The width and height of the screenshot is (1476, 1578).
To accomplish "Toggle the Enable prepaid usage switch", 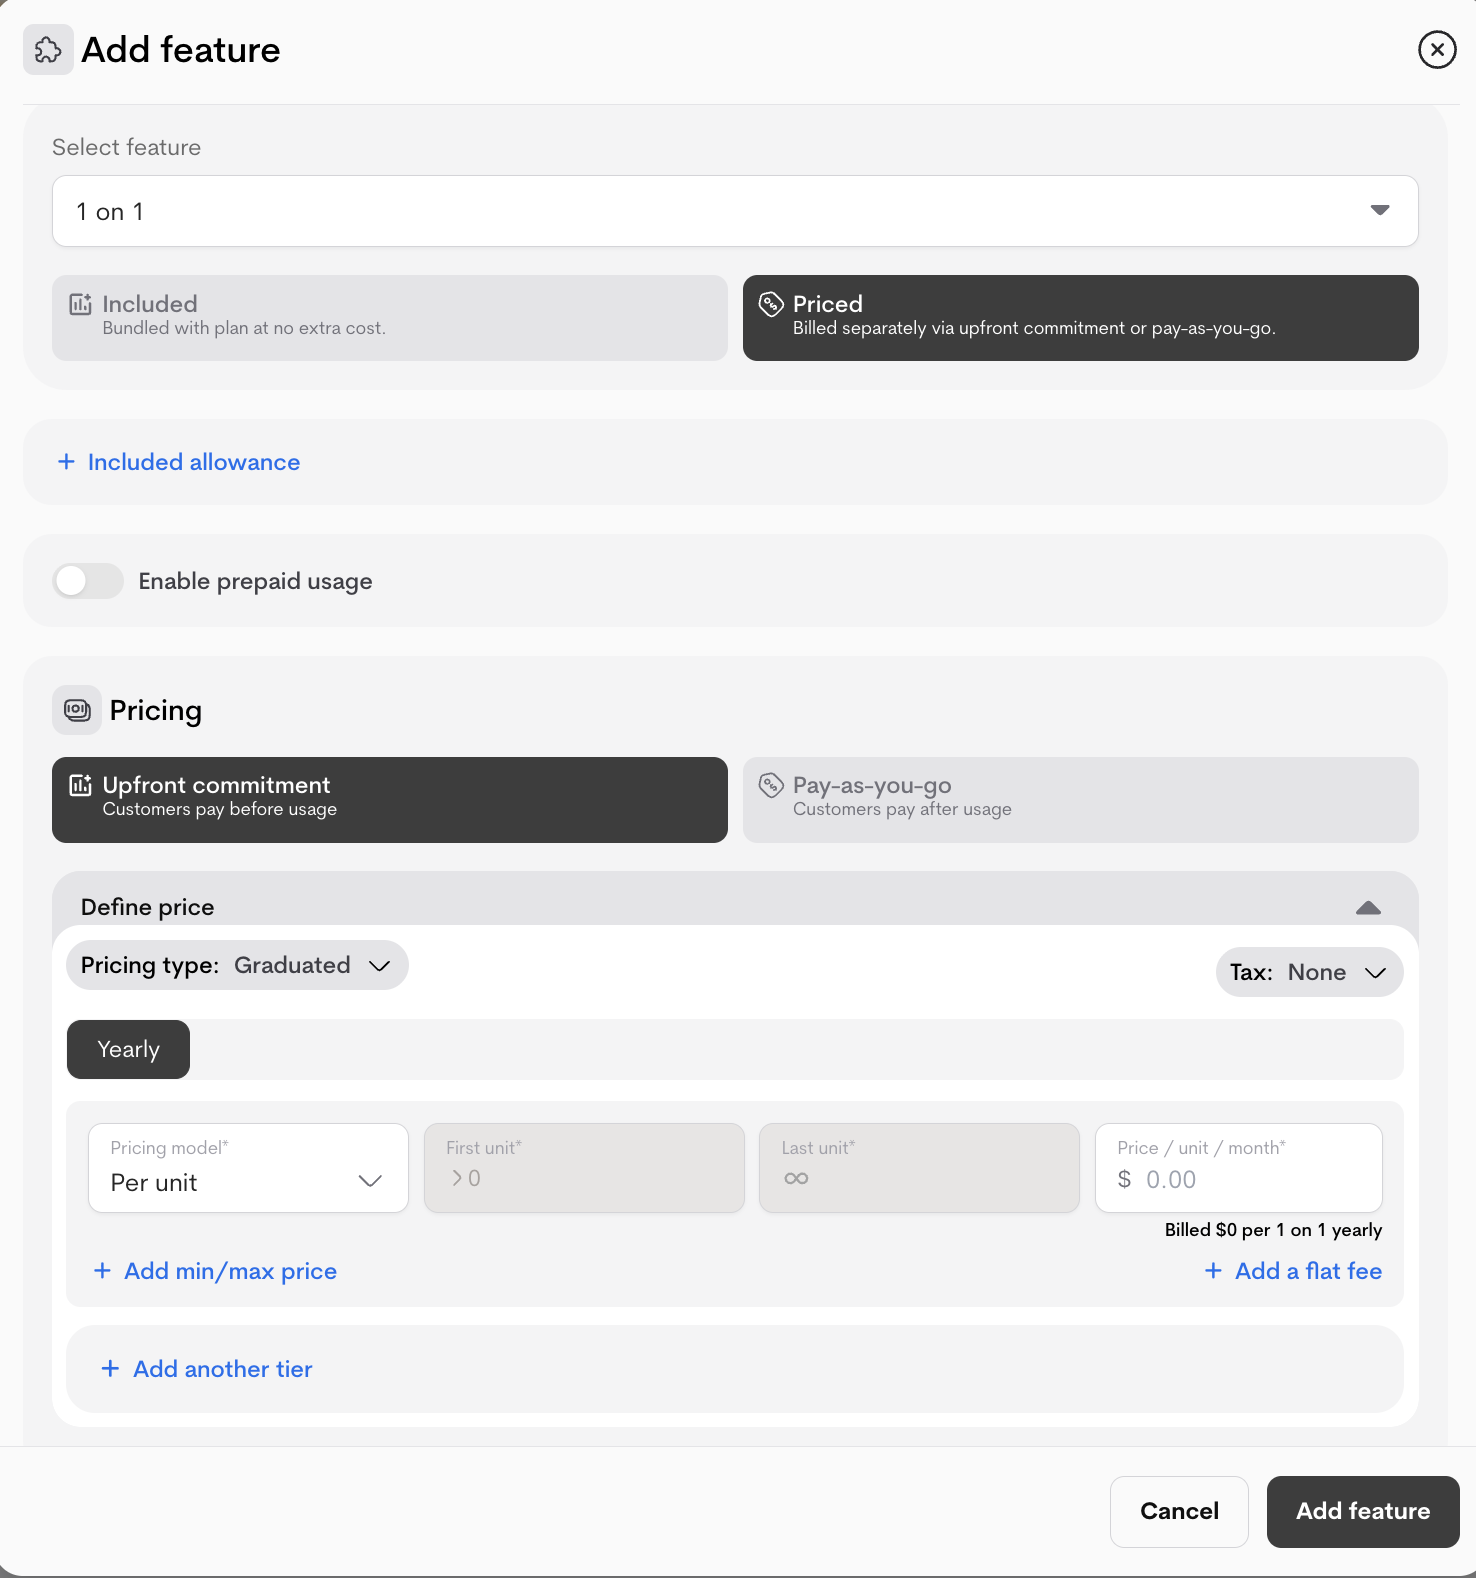I will click(x=88, y=581).
